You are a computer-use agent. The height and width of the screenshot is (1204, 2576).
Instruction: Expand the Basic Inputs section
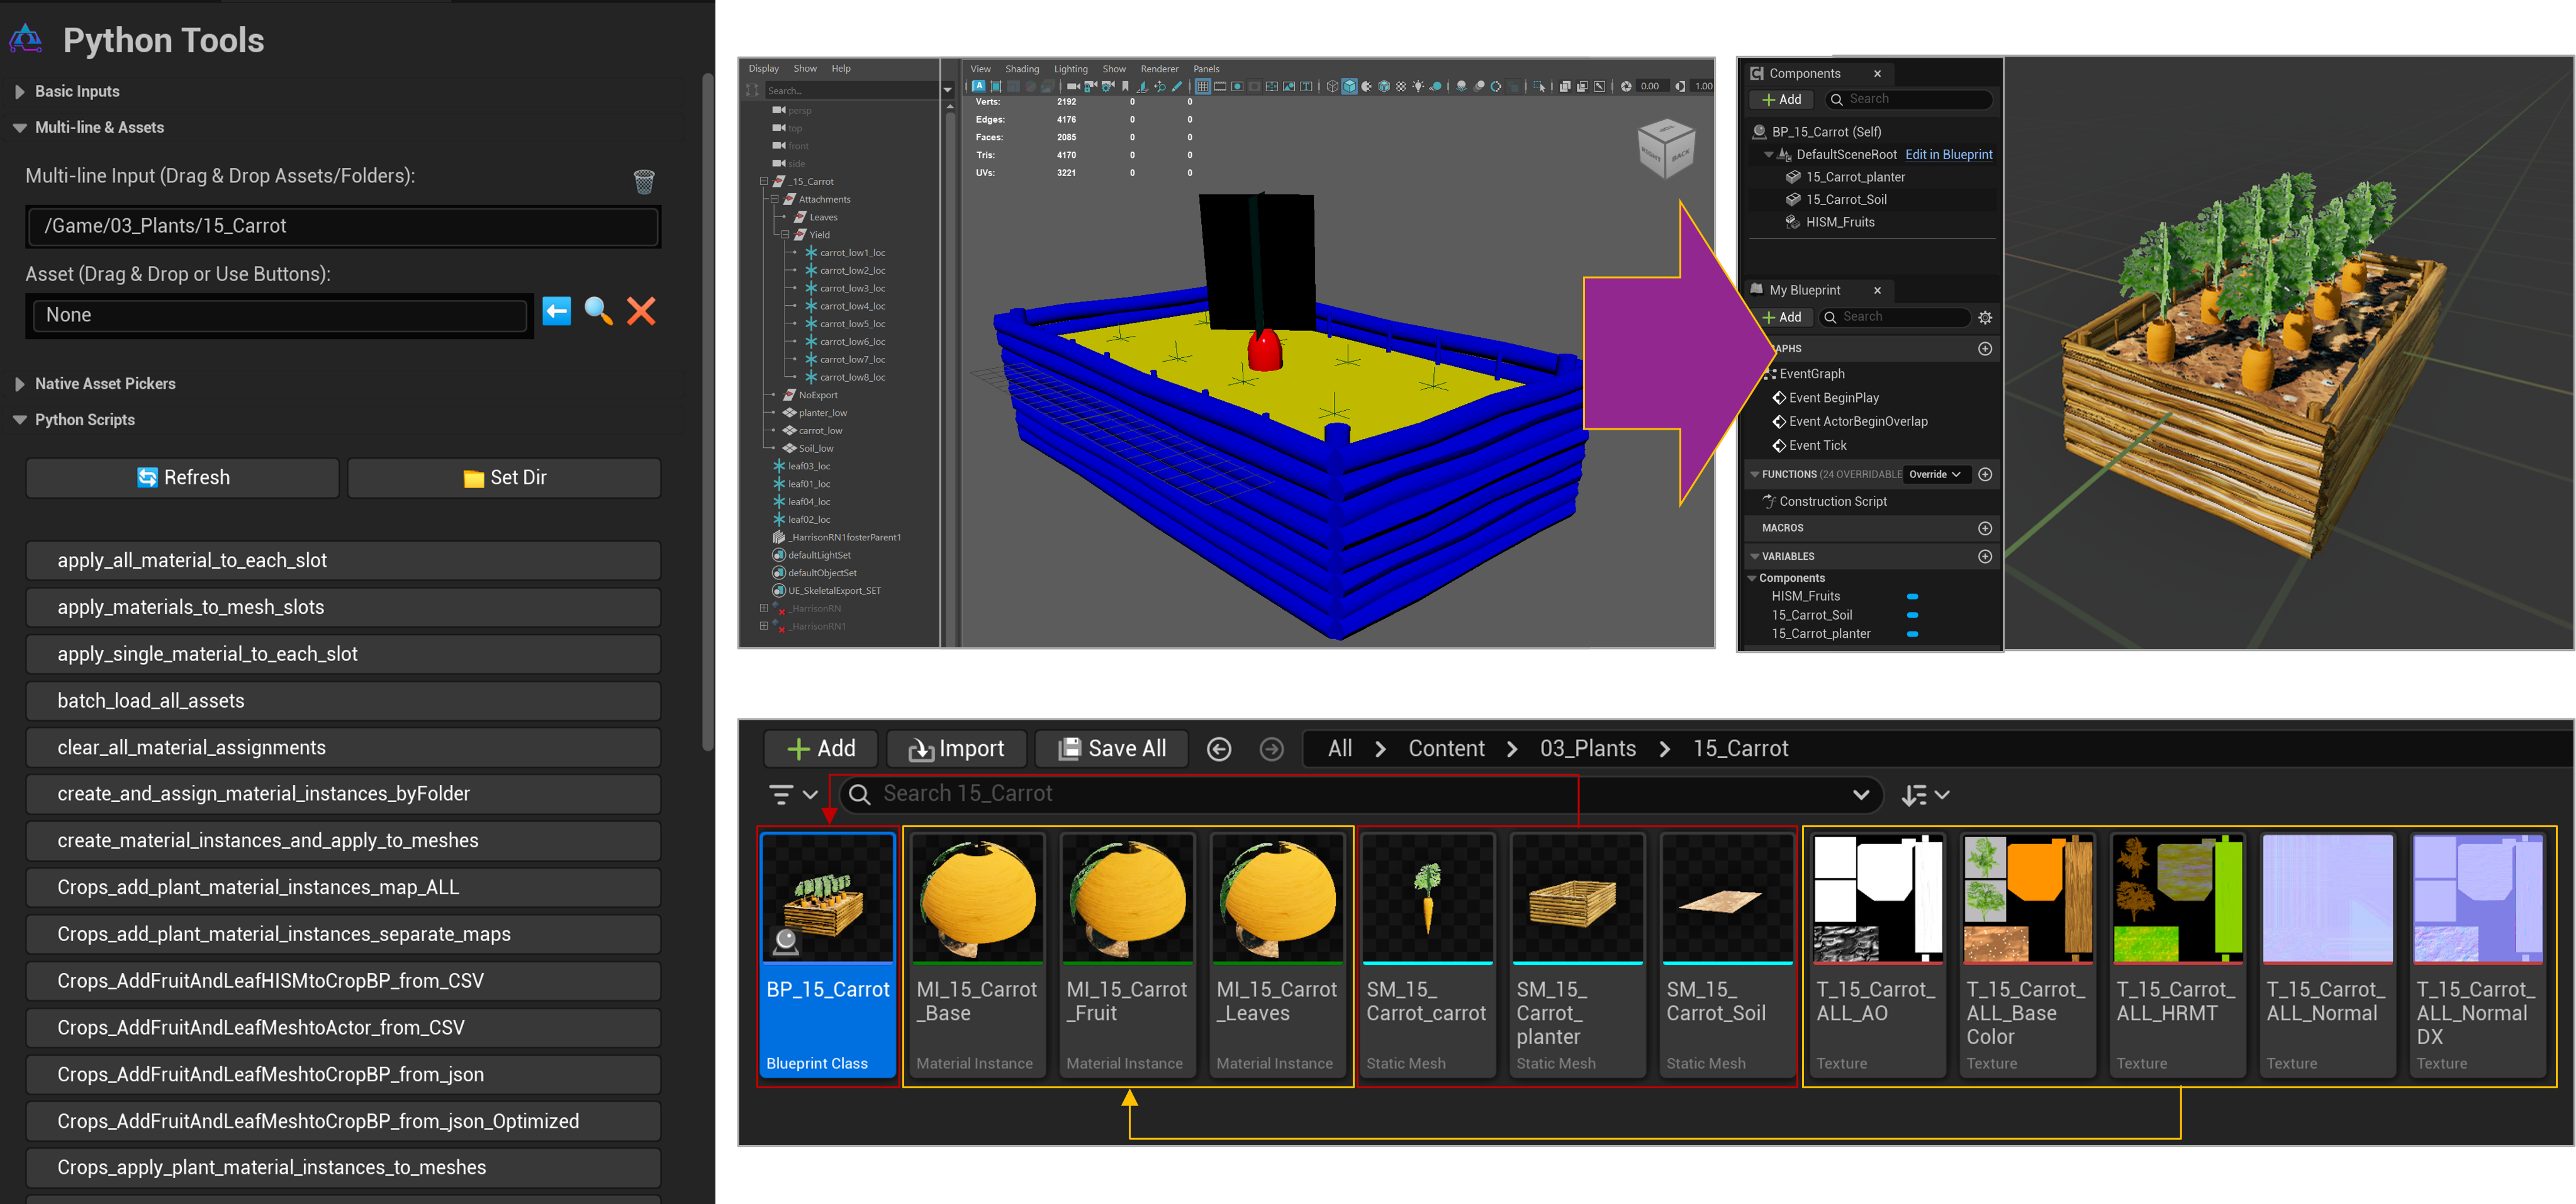point(19,91)
